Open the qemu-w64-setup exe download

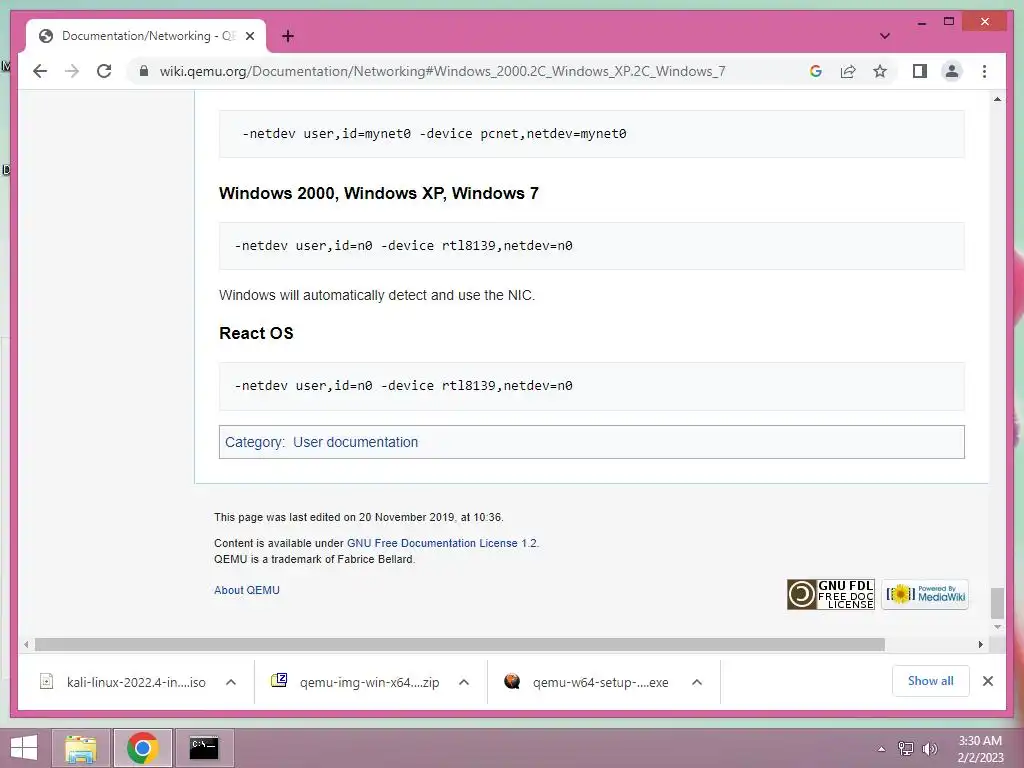[586, 682]
